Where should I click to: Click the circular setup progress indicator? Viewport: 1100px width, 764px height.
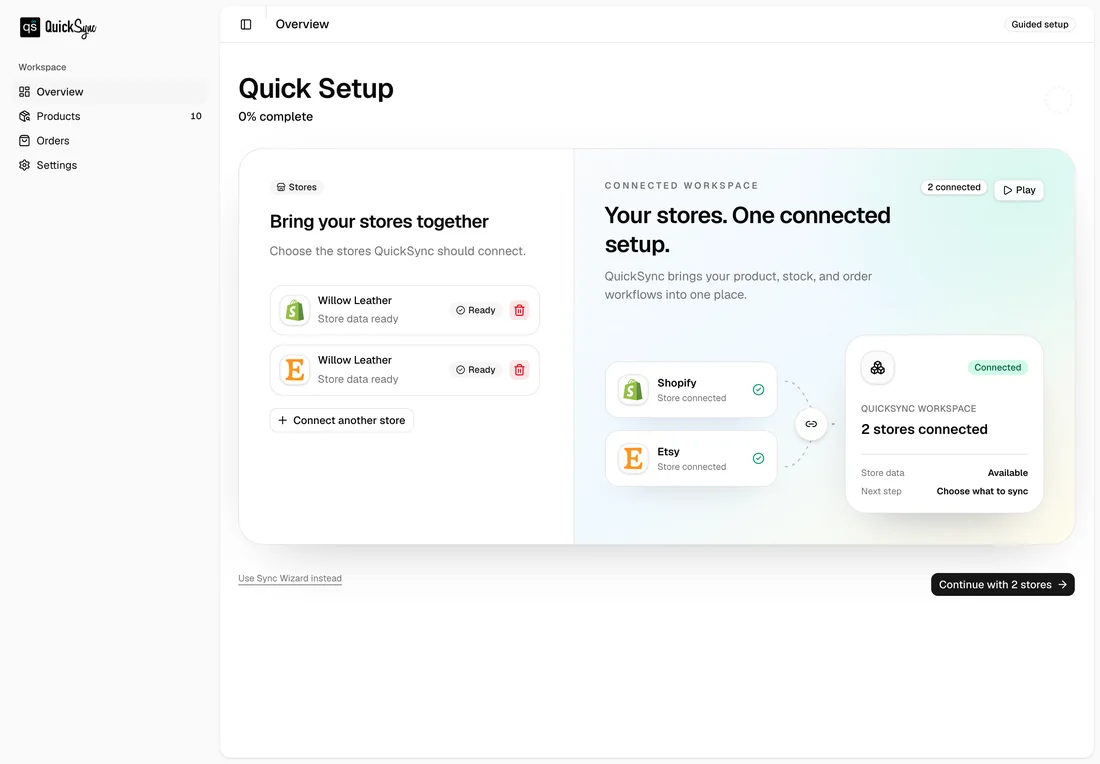1058,100
